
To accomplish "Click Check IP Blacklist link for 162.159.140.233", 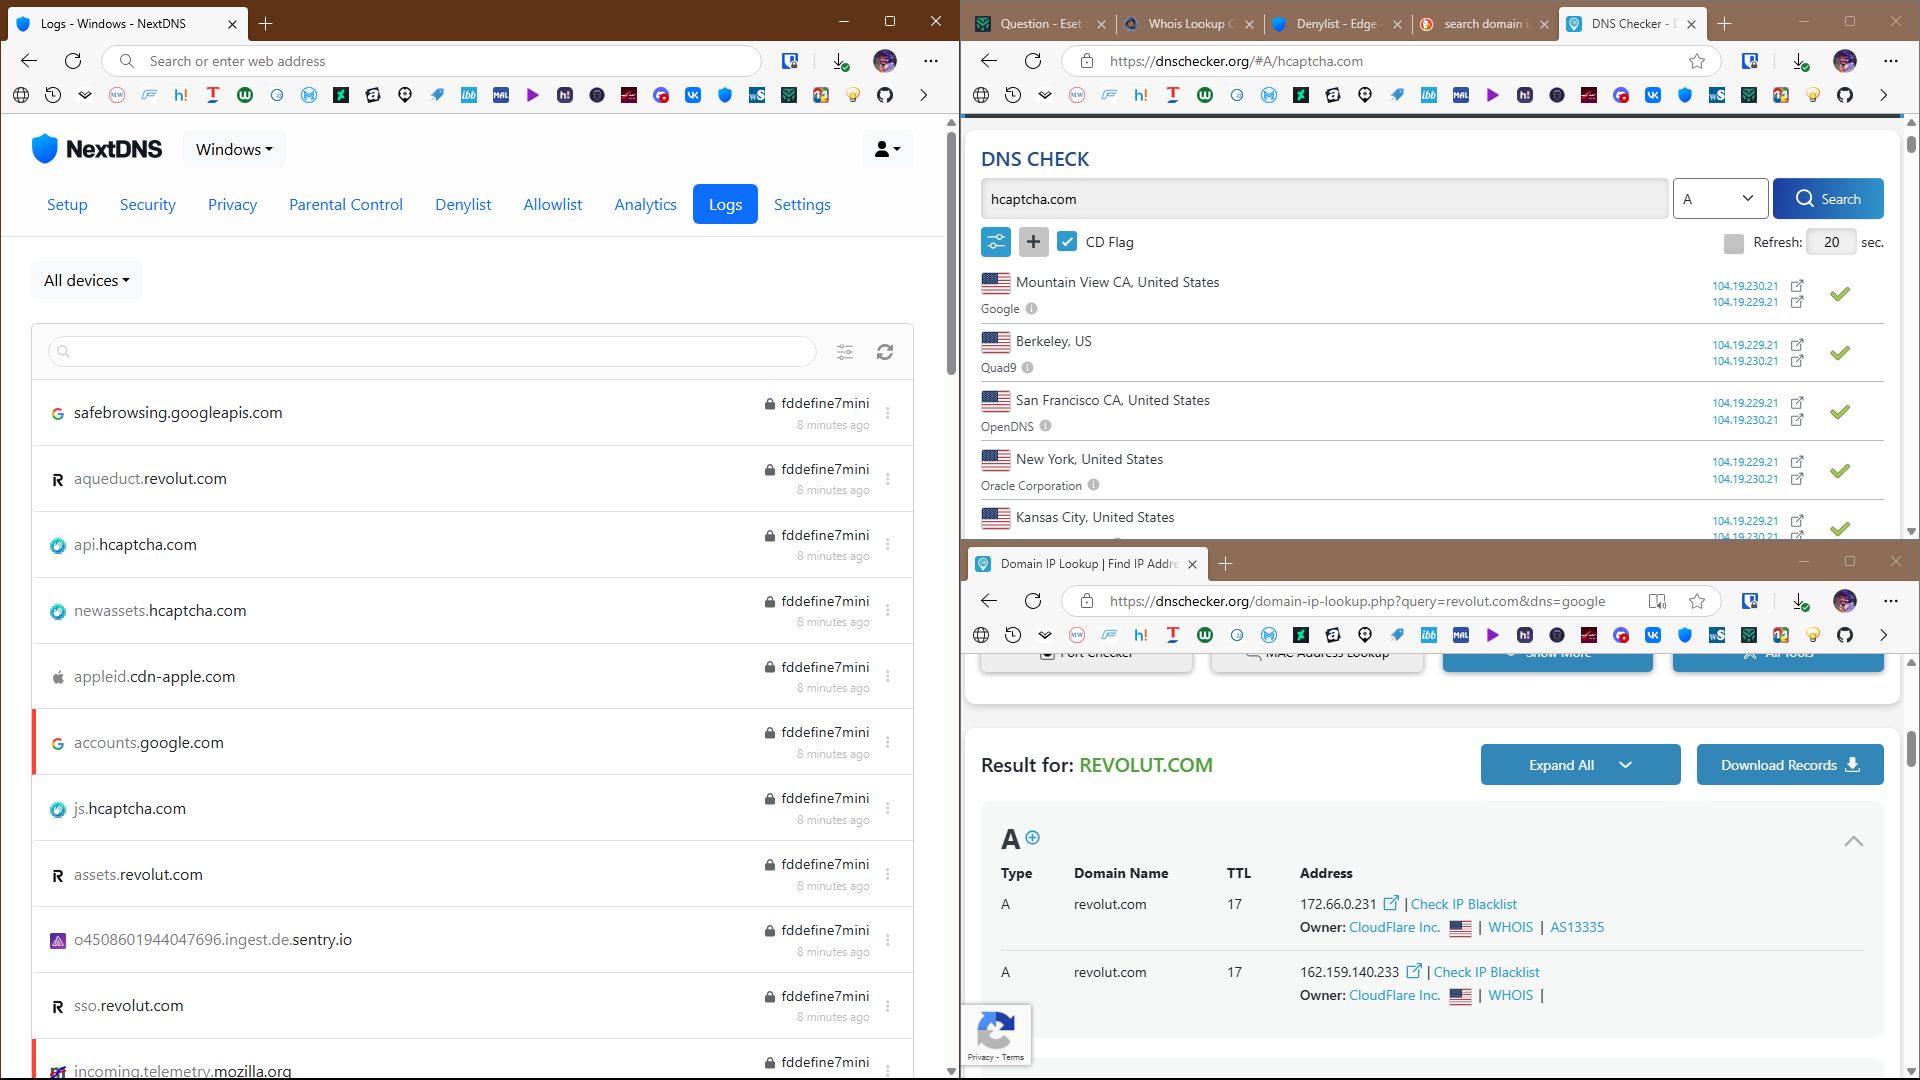I will [x=1486, y=972].
